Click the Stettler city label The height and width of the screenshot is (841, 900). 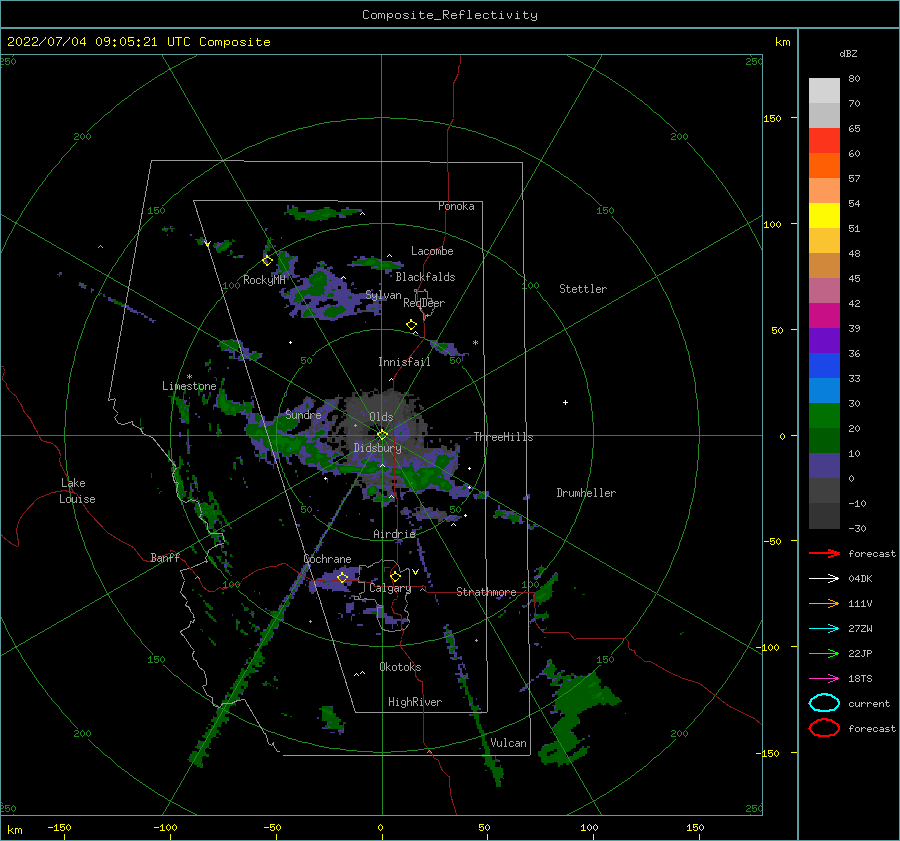[583, 289]
